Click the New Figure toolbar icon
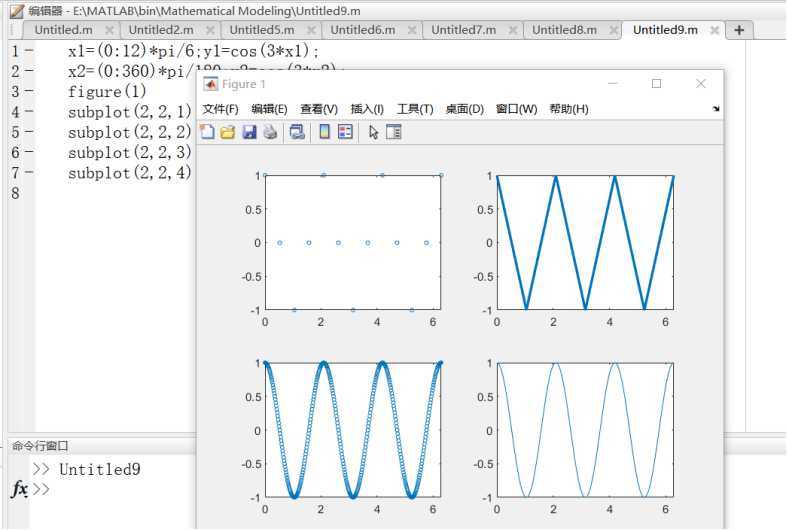This screenshot has width=787, height=530. pos(207,132)
